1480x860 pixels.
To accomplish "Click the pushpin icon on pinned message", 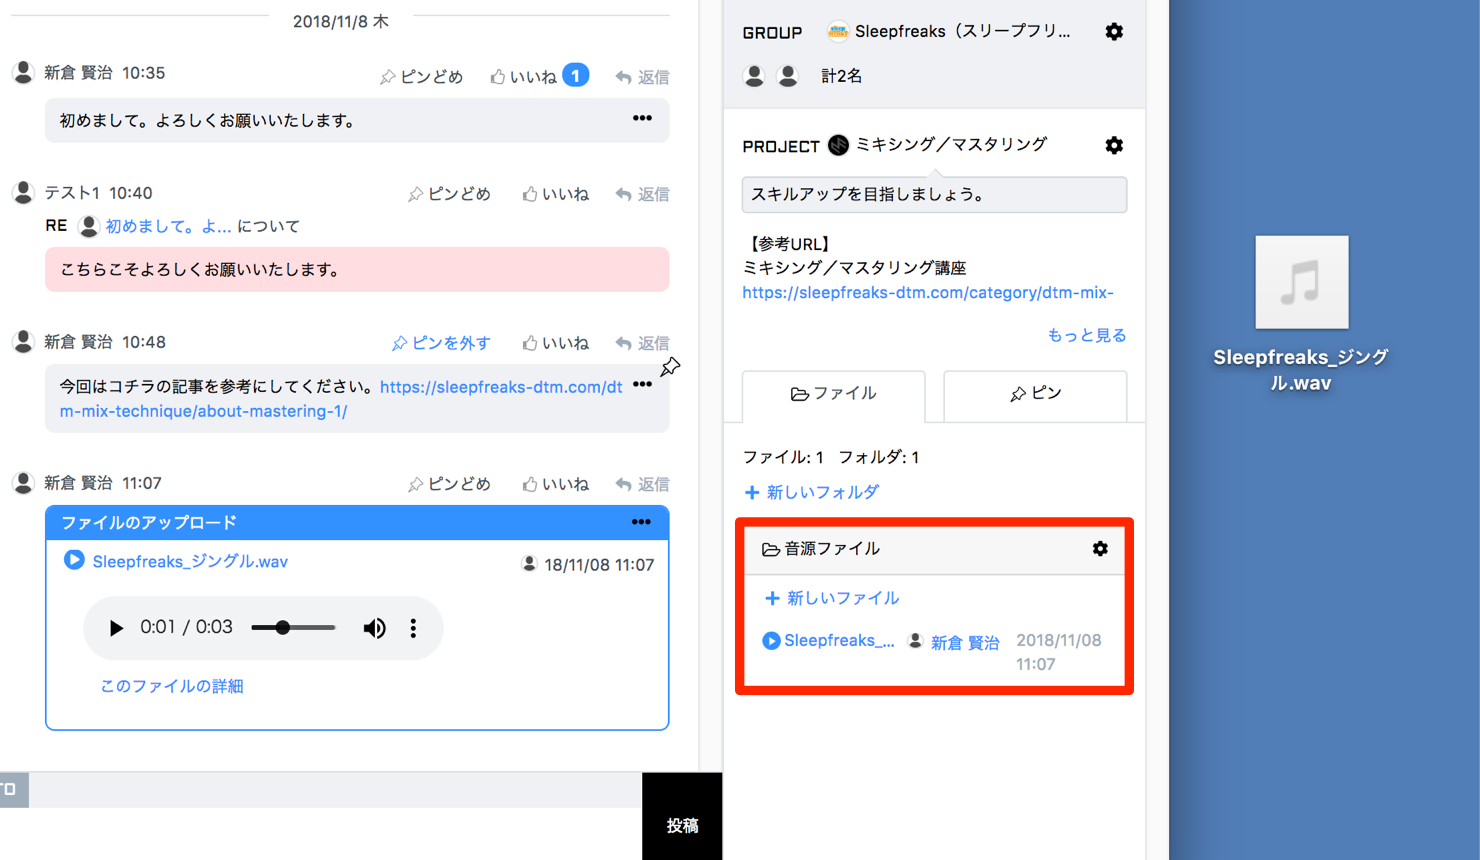I will (670, 367).
